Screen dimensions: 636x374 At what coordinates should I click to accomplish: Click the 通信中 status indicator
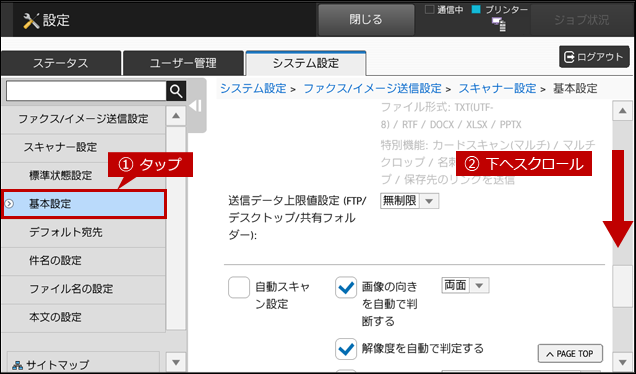click(444, 10)
